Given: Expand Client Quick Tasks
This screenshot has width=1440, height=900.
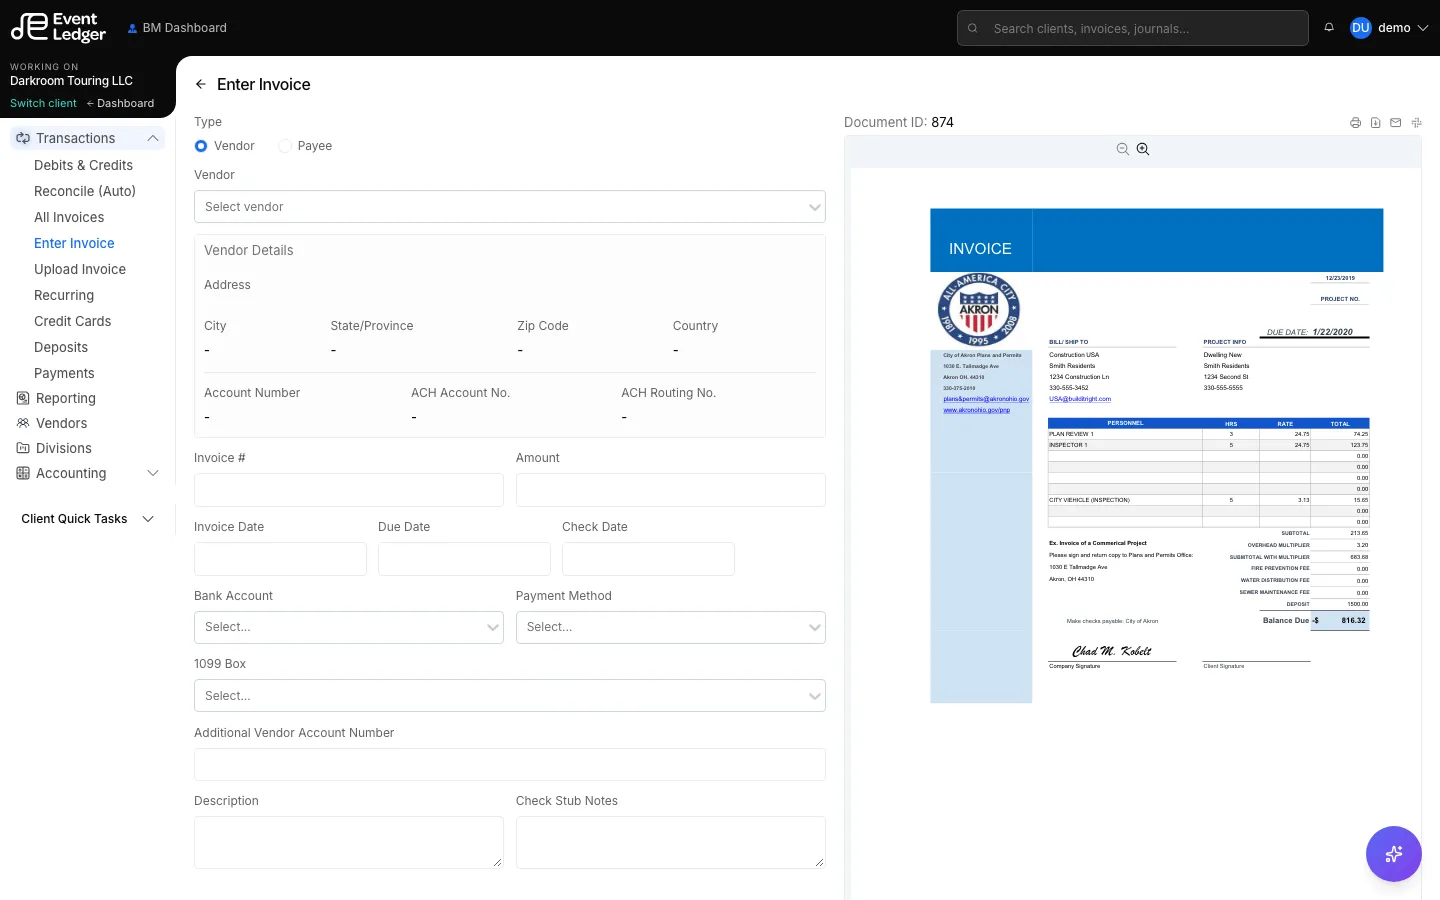Looking at the screenshot, I should (x=88, y=519).
